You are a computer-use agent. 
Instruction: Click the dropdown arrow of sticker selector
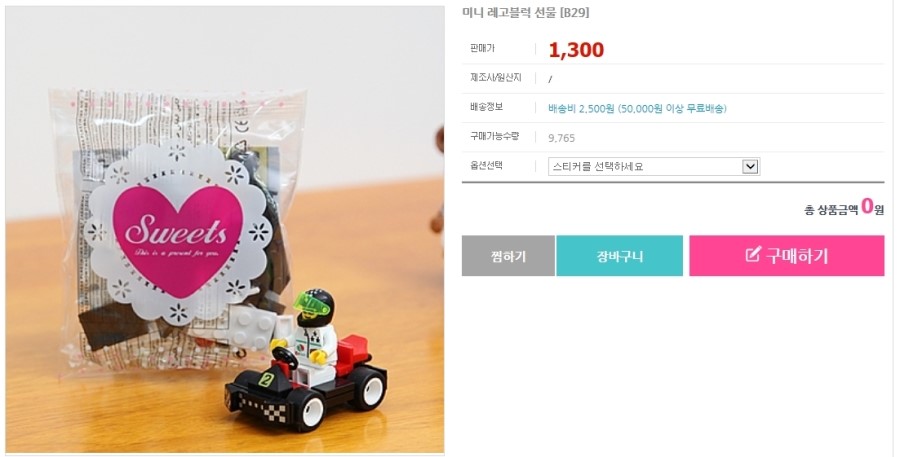coord(750,166)
